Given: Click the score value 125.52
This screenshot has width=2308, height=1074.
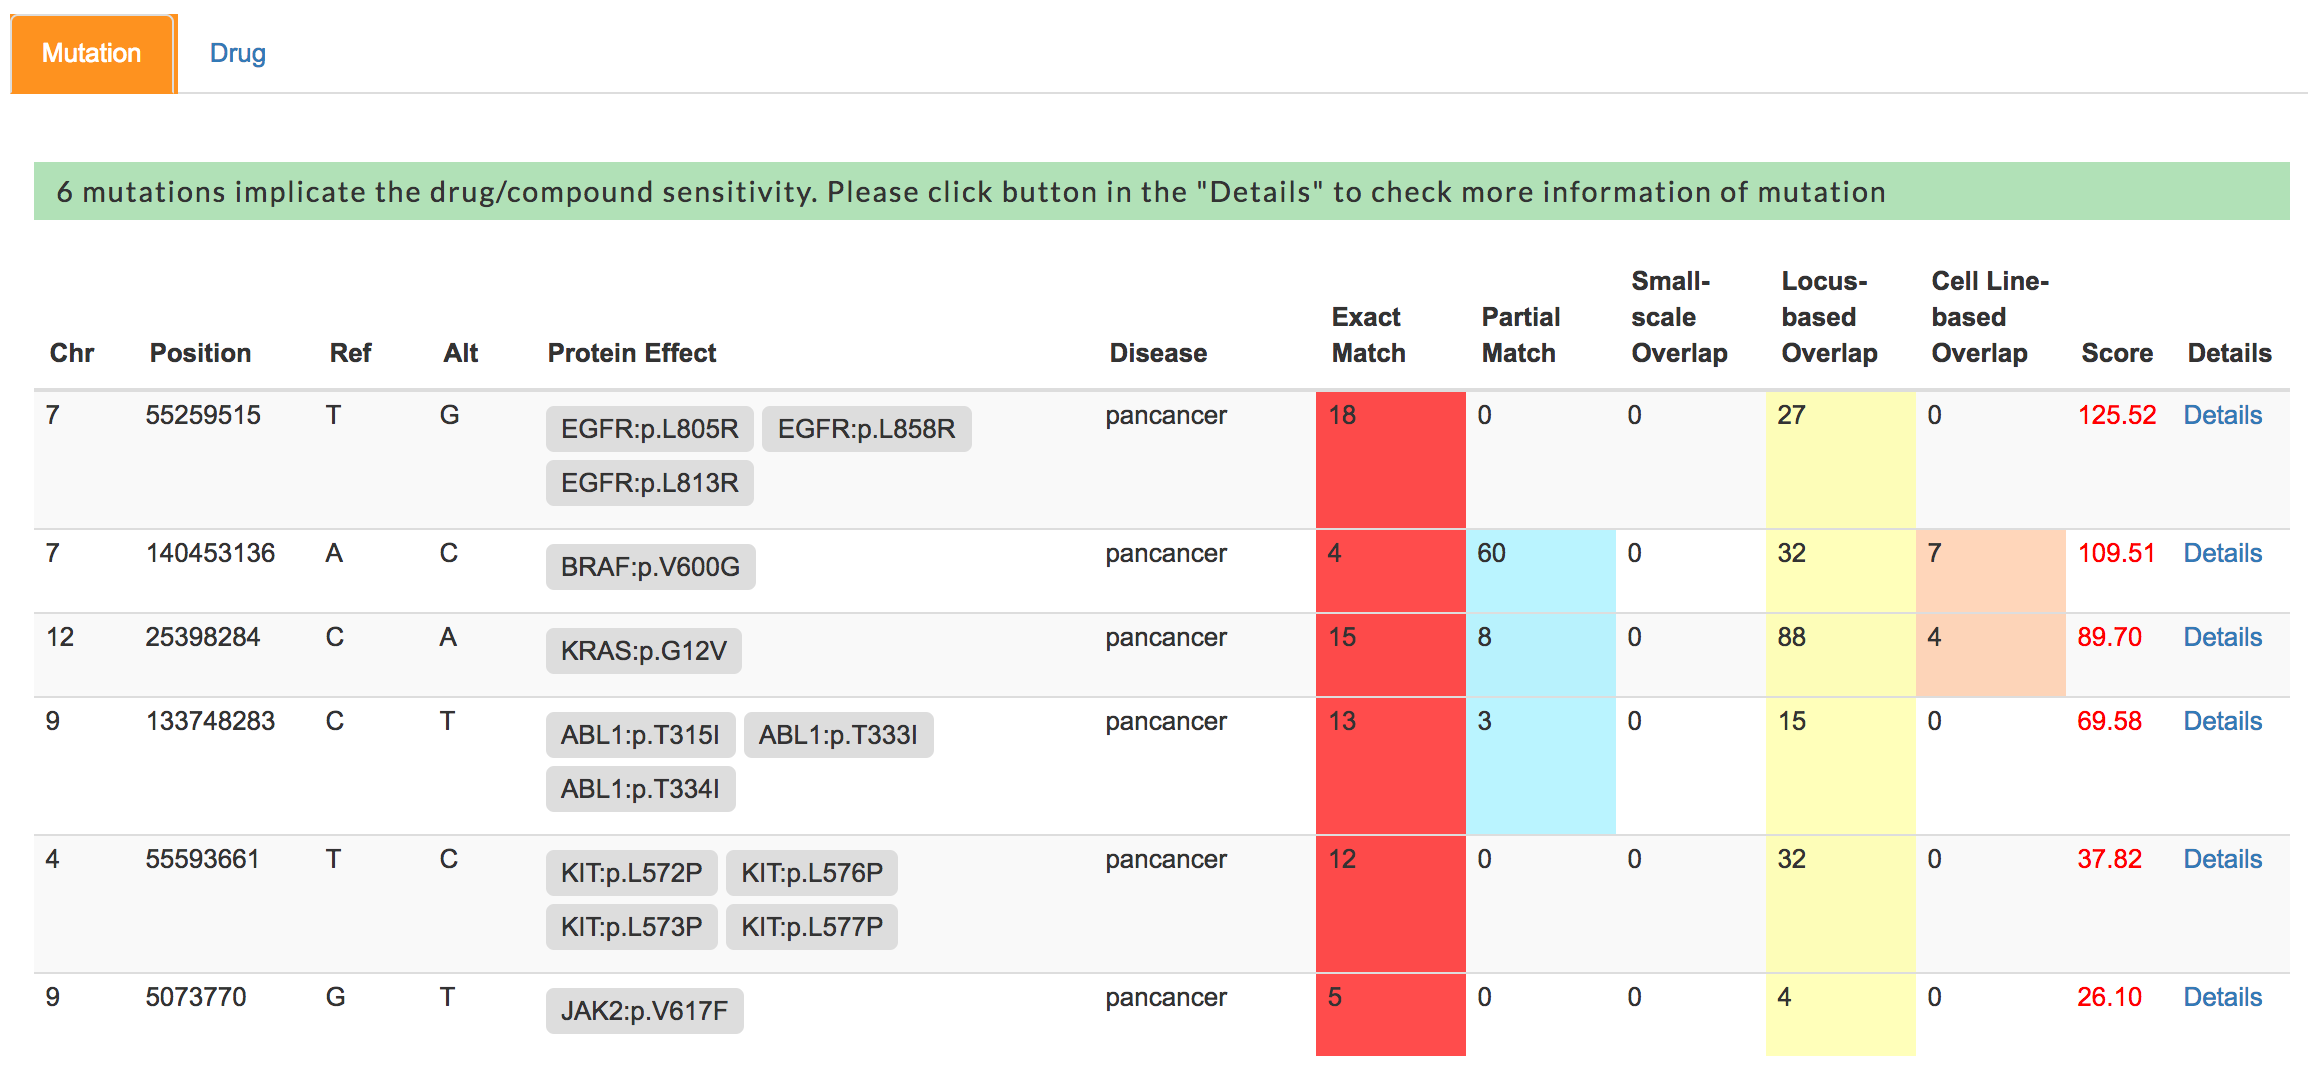Looking at the screenshot, I should 2116,415.
